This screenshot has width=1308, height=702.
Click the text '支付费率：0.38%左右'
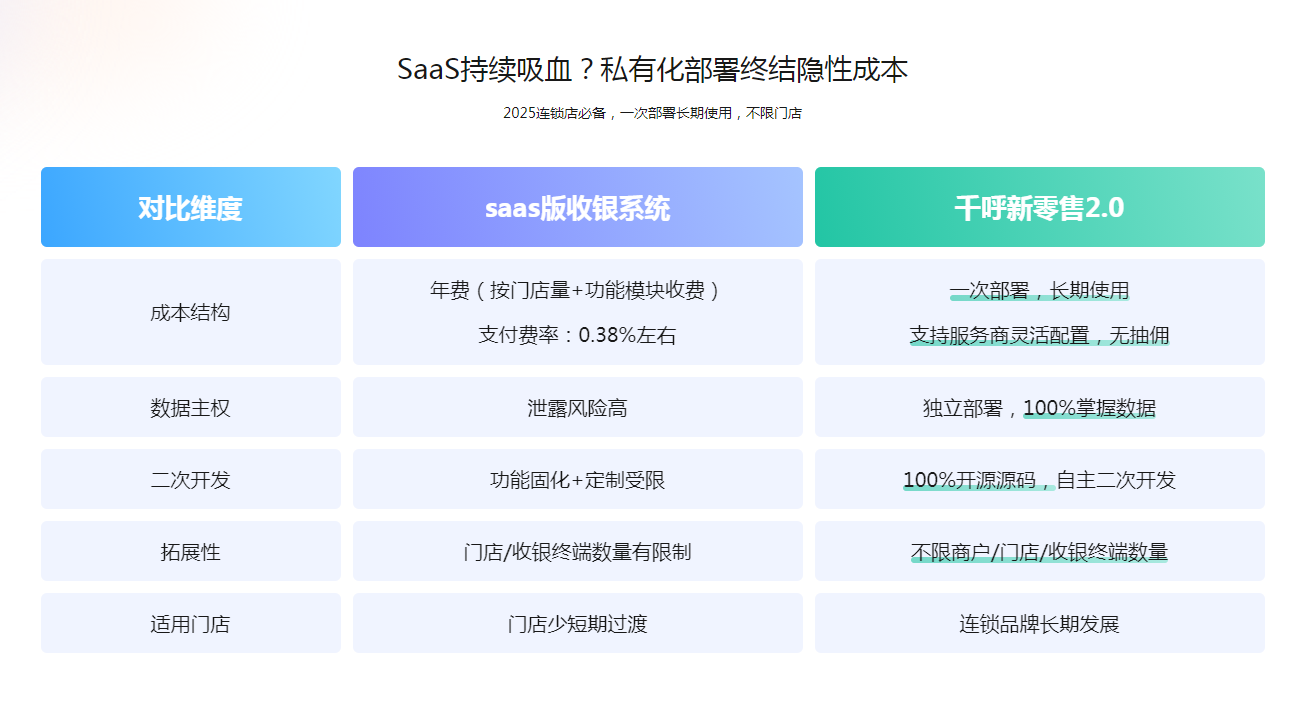pyautogui.click(x=578, y=335)
